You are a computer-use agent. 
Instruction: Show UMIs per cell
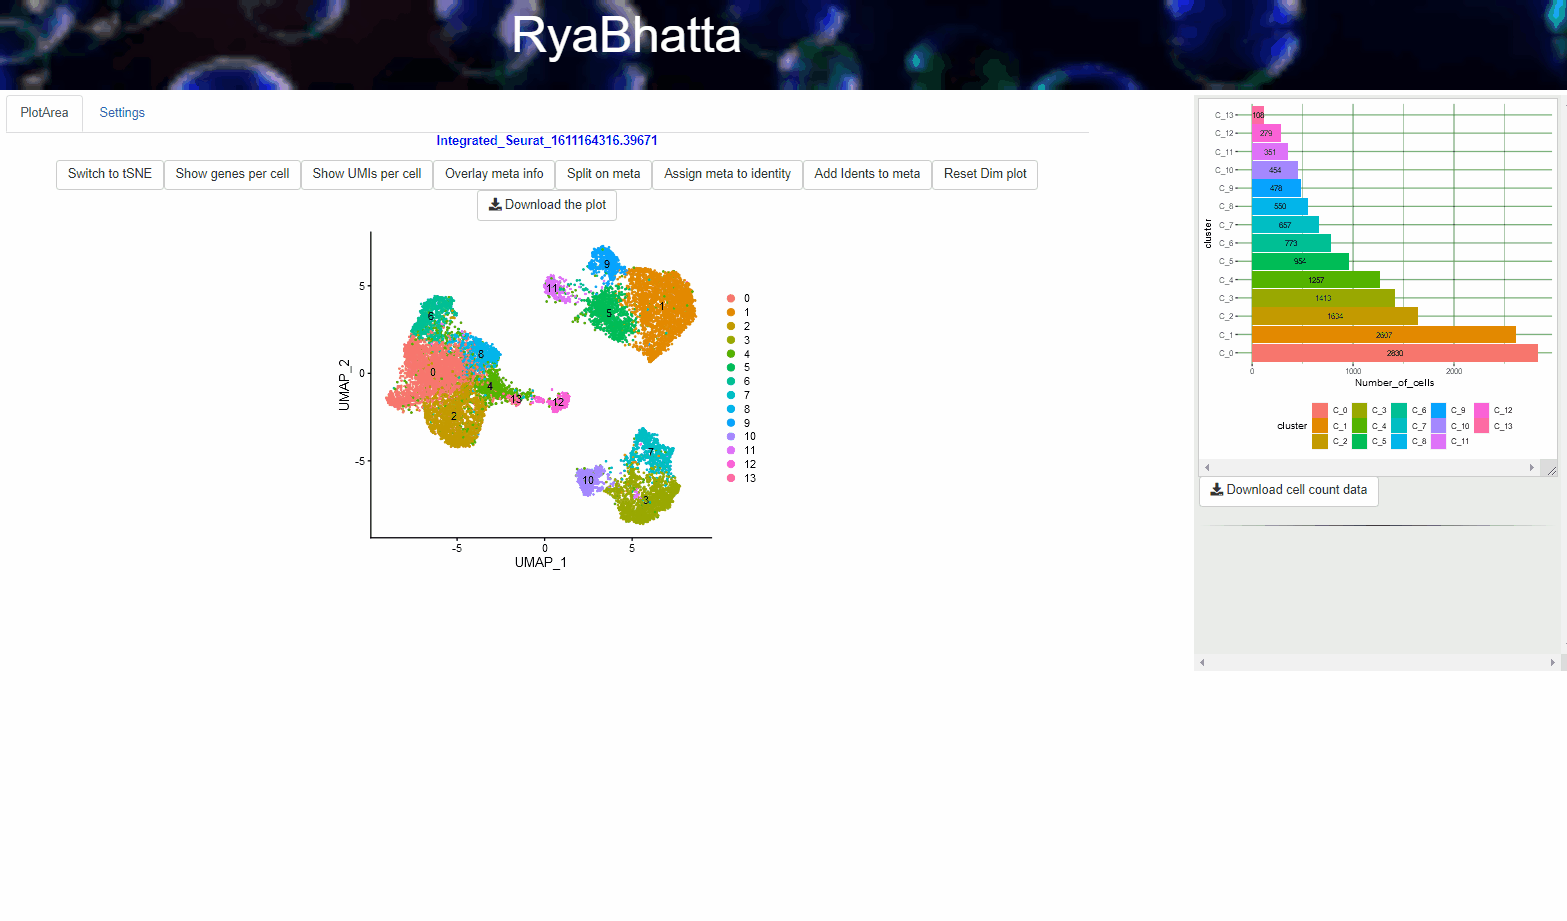coord(367,174)
